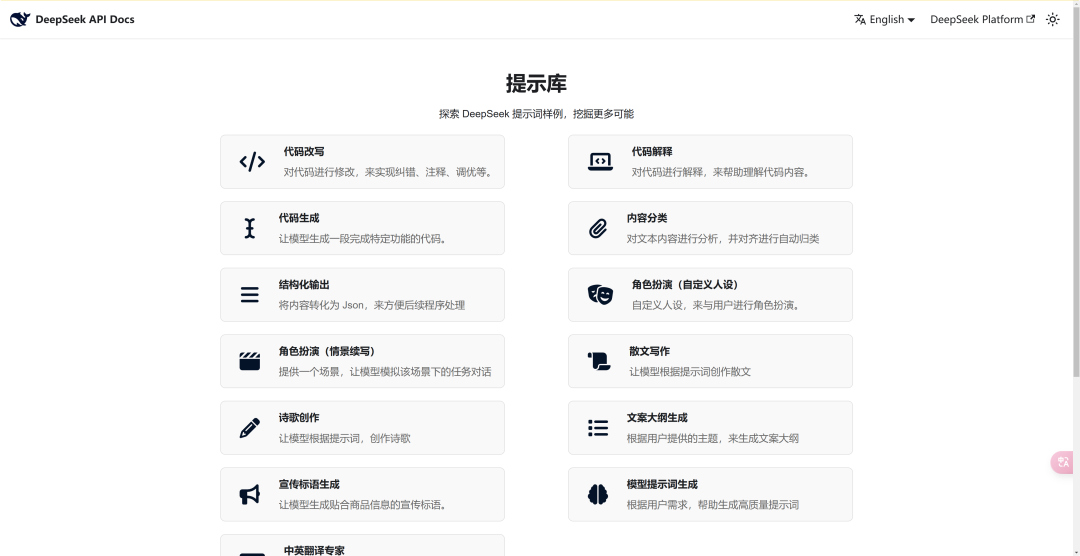The image size is (1080, 556).
Task: Click the caret arrow next to English
Action: pyautogui.click(x=911, y=20)
